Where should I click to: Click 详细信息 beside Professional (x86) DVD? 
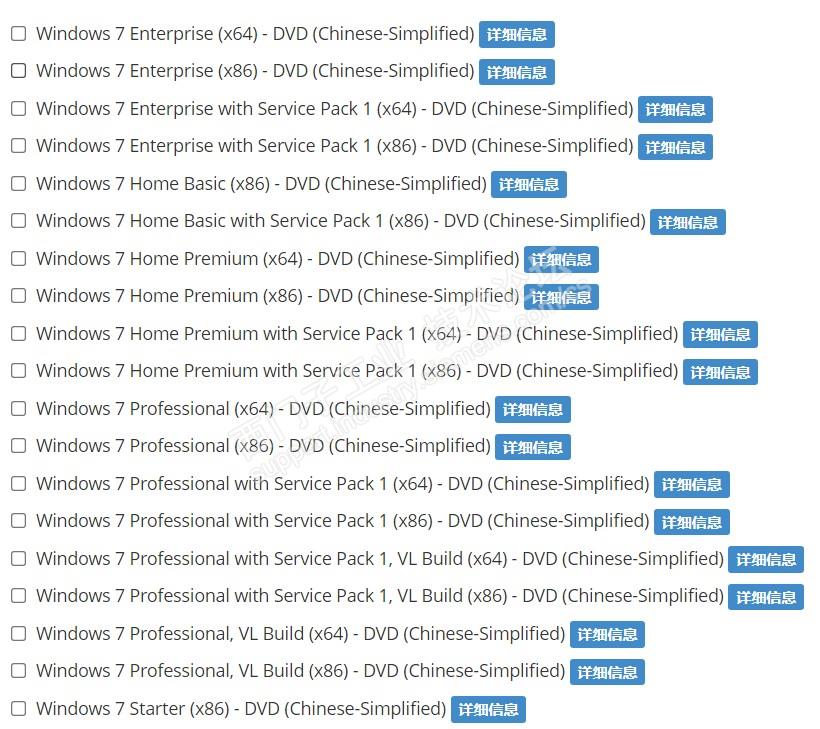[x=533, y=447]
